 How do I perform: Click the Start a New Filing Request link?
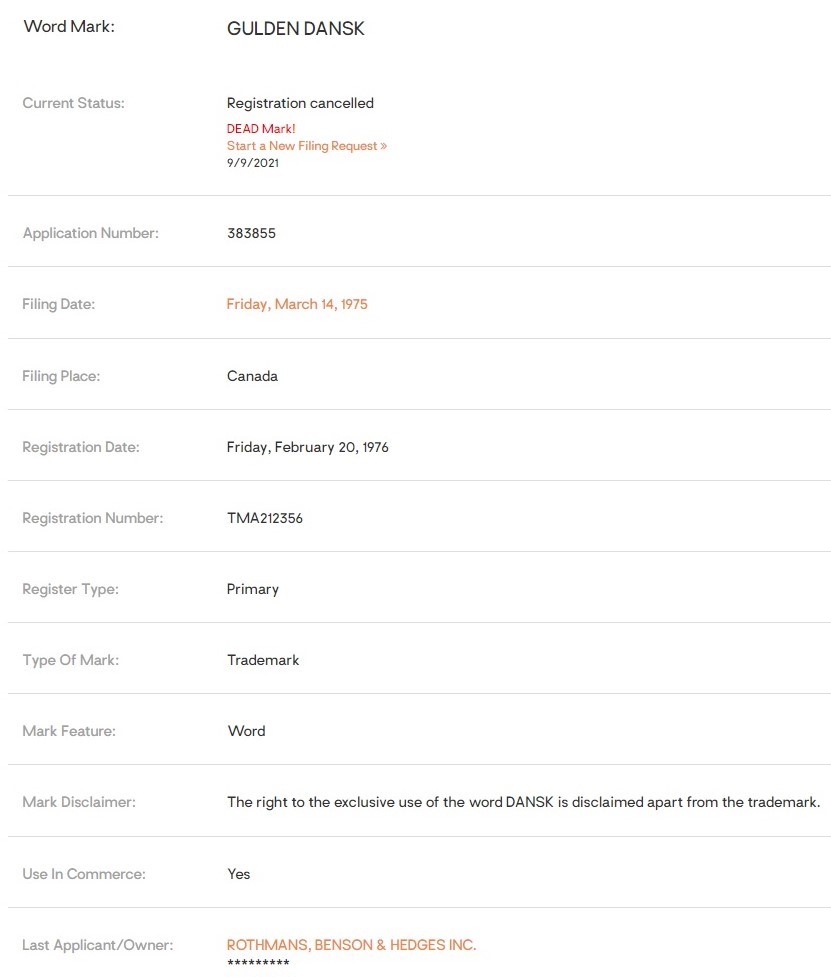click(x=306, y=146)
